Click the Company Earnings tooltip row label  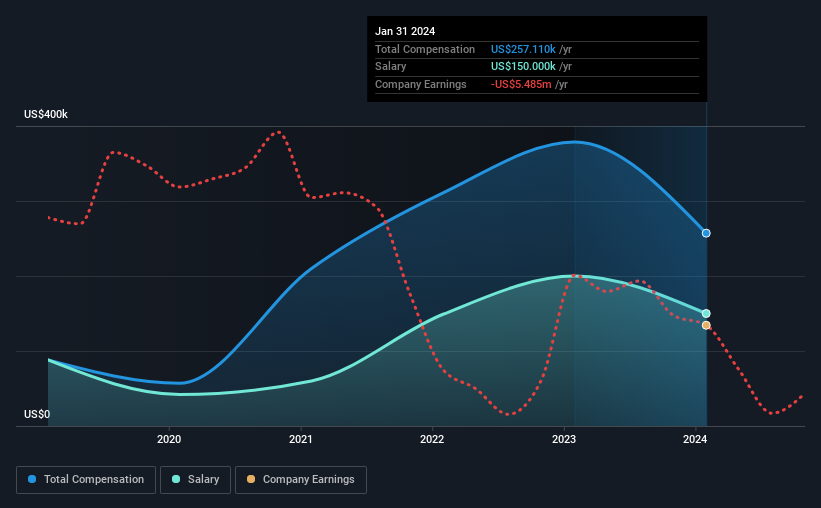coord(420,84)
